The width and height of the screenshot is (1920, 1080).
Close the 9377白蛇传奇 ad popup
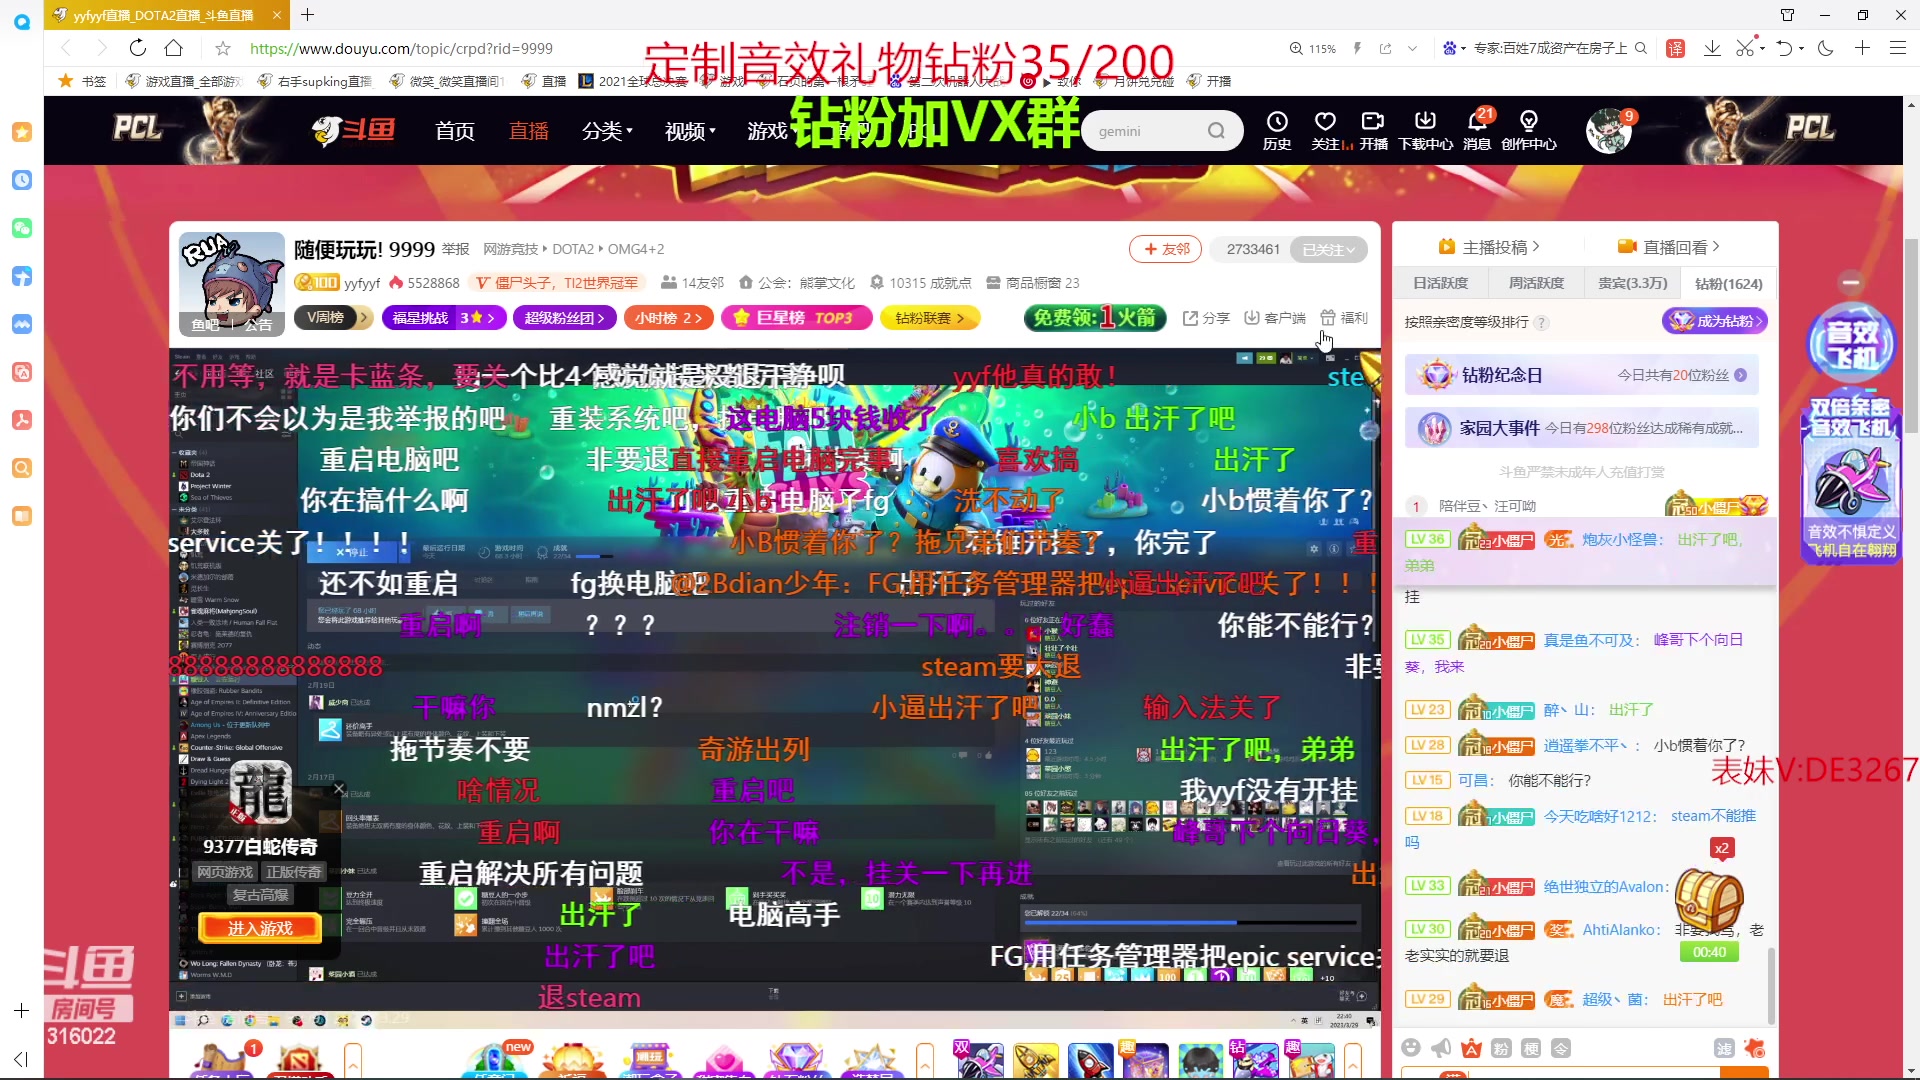(x=339, y=789)
